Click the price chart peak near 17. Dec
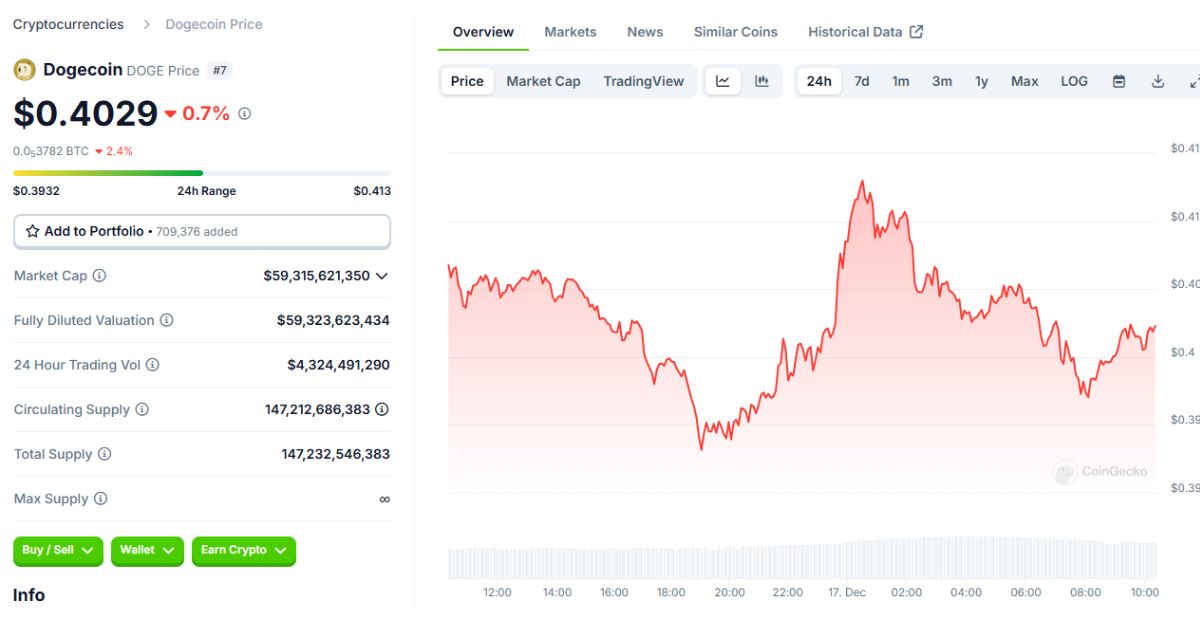Screen dimensions: 1200x628 [862, 182]
